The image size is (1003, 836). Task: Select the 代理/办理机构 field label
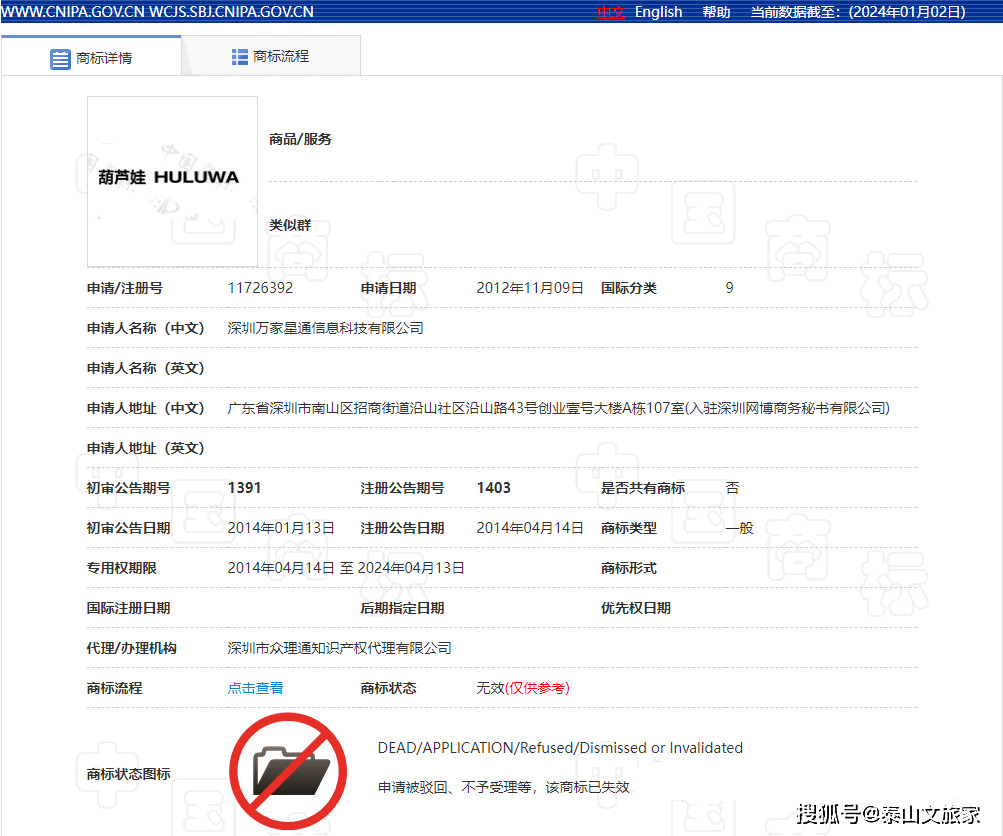[132, 648]
